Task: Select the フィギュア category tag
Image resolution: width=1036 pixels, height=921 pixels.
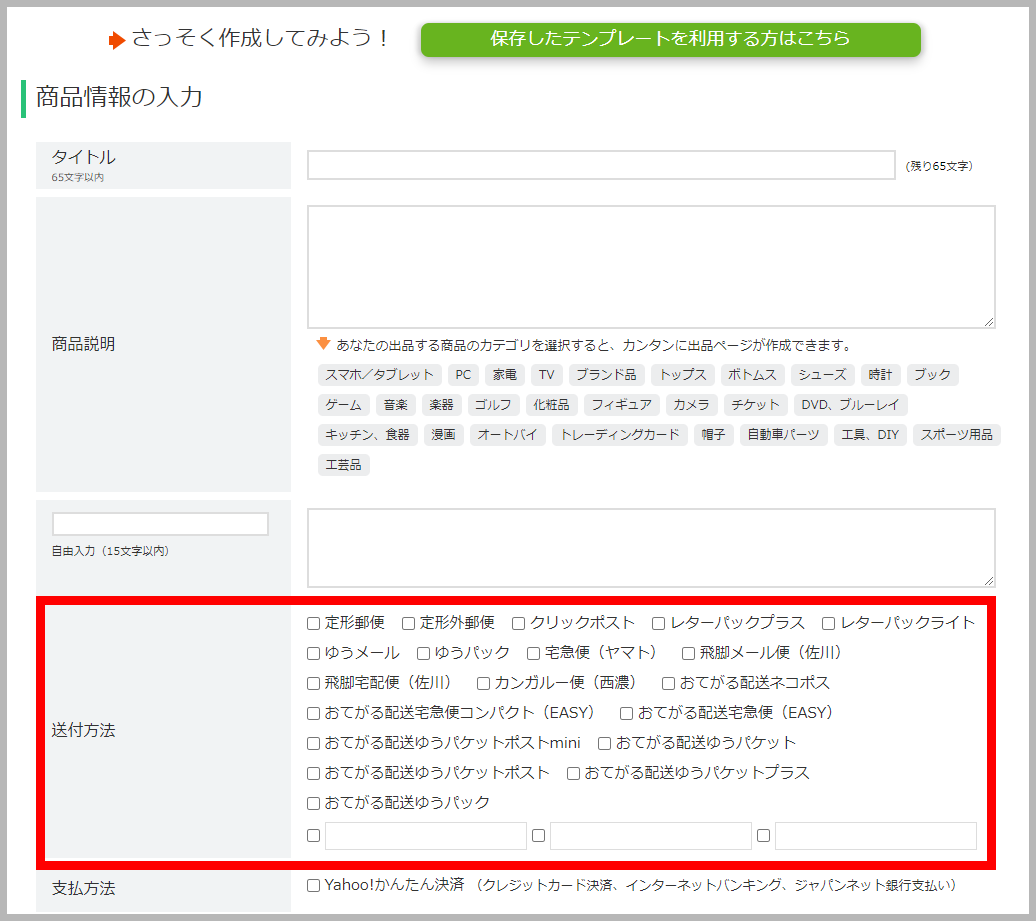Action: tap(622, 404)
